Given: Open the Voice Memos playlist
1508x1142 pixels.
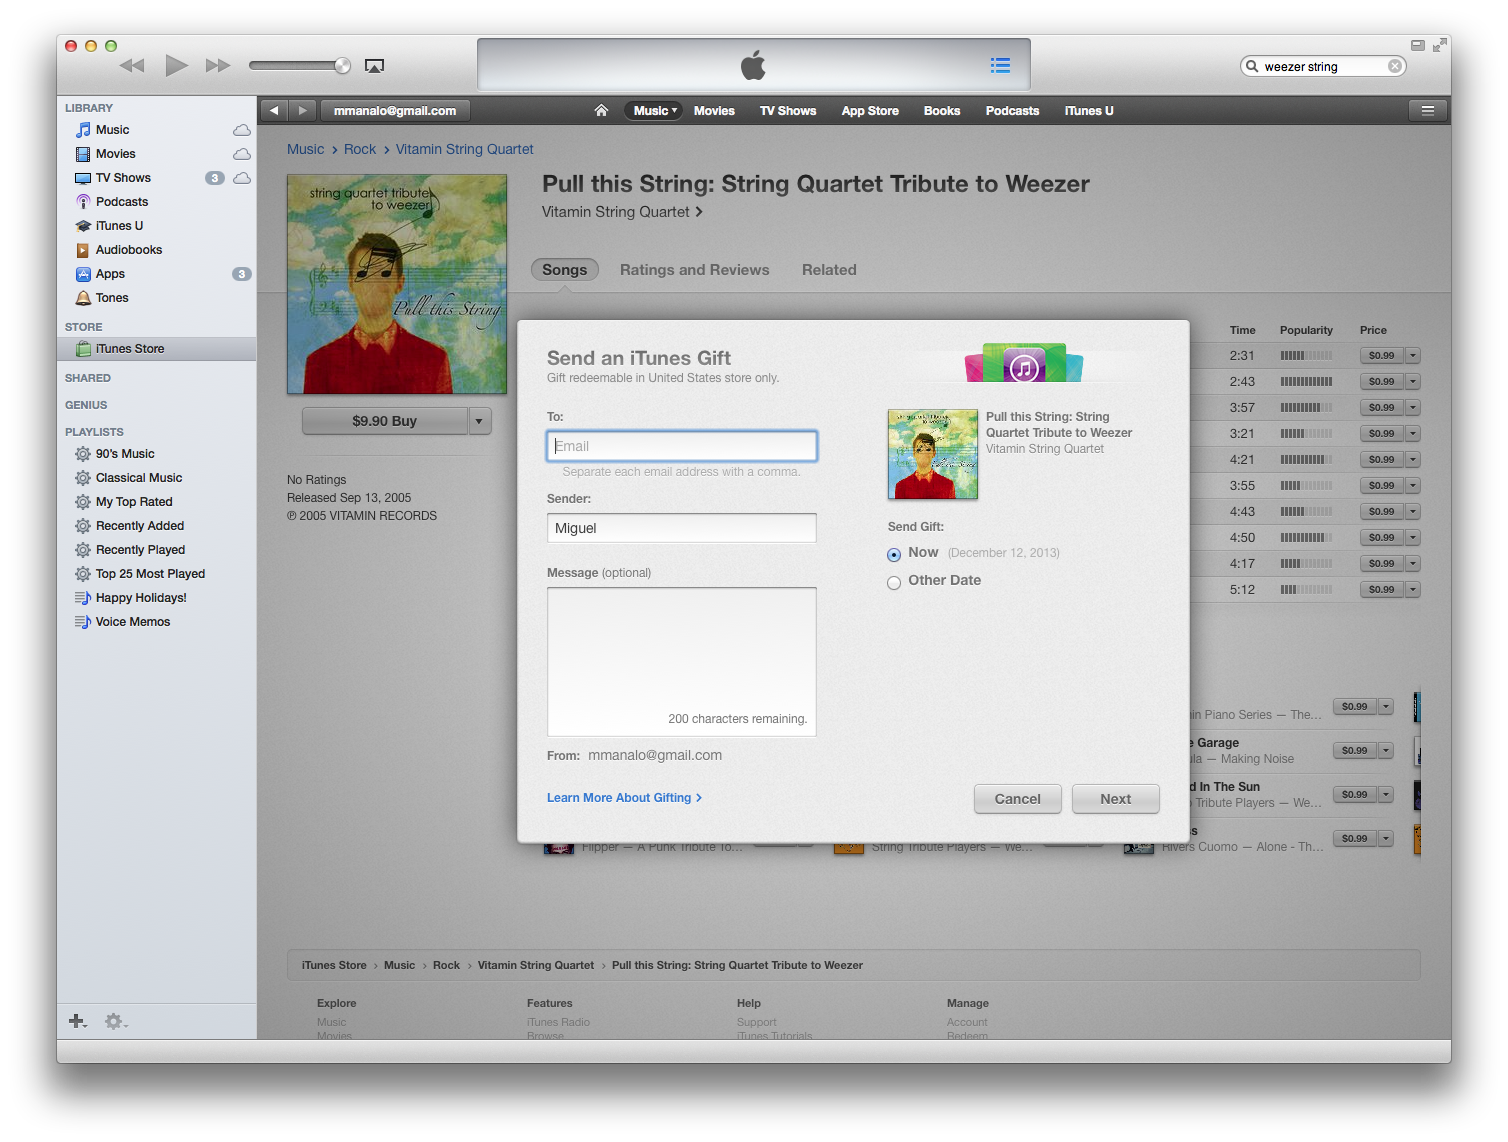Looking at the screenshot, I should pos(133,622).
